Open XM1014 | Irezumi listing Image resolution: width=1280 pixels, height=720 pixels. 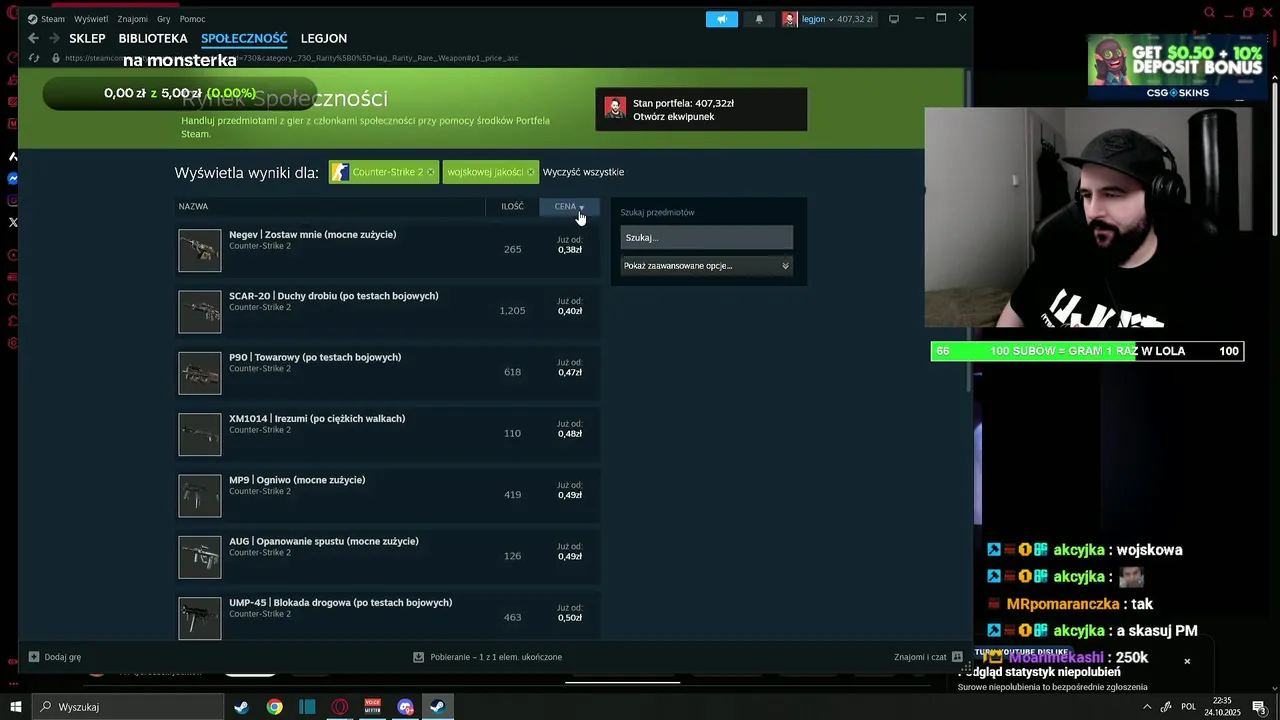(317, 418)
